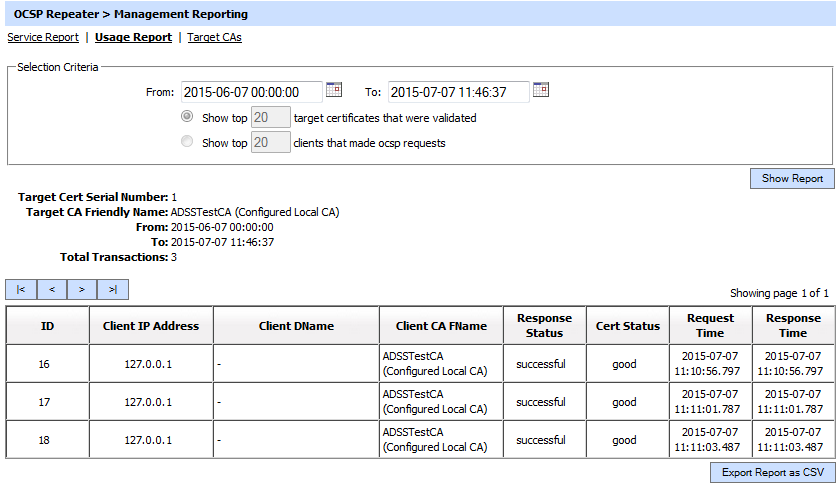Viewport: 838px width, 485px height.
Task: Click the To date input field
Action: [x=458, y=92]
